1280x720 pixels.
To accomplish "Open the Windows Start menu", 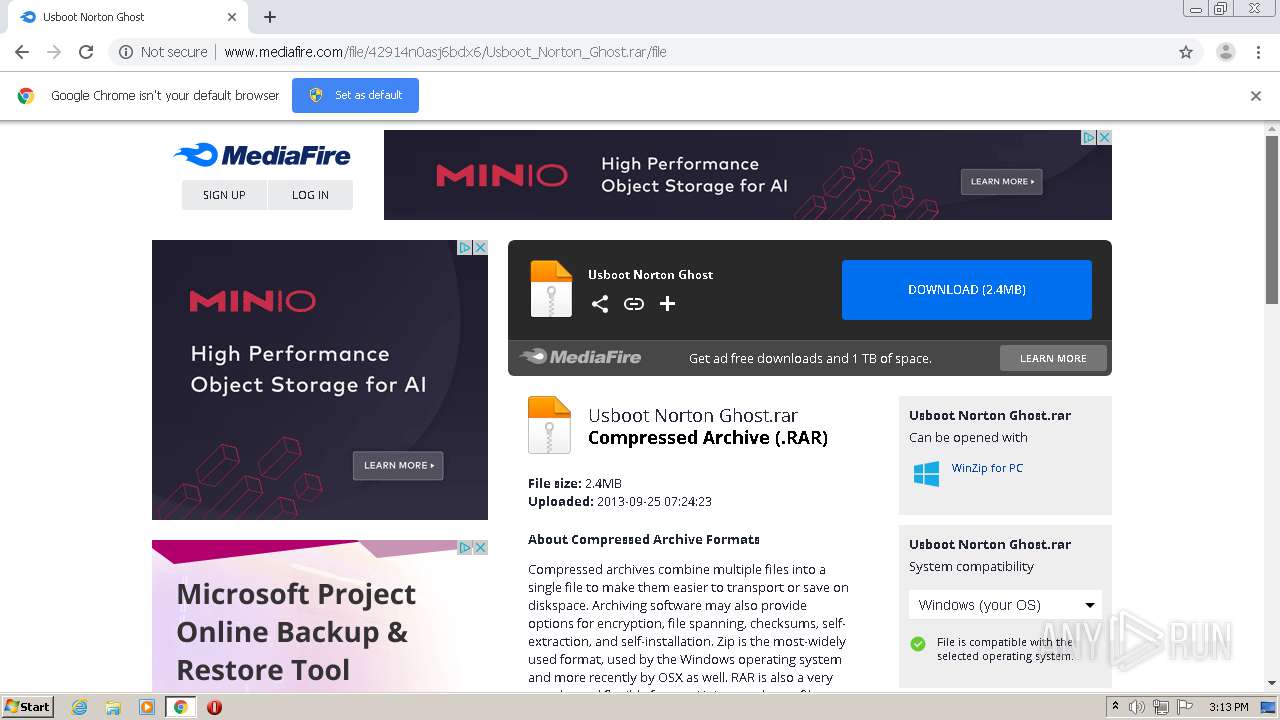I will point(28,707).
